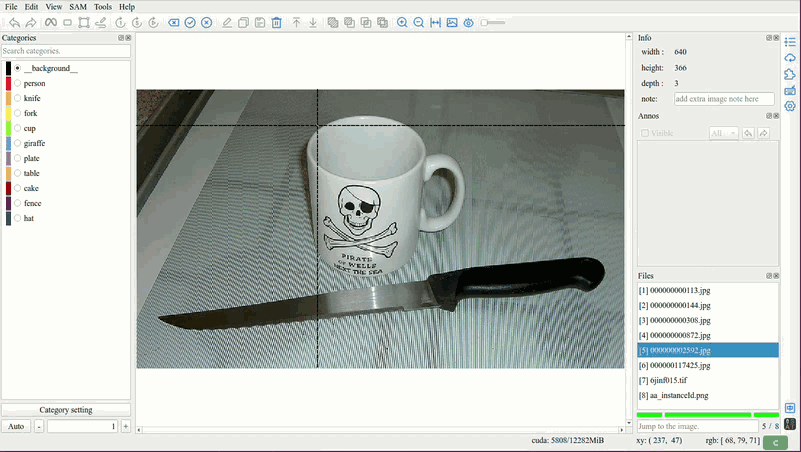Click the backspace undo point icon
Image resolution: width=801 pixels, height=452 pixels.
coord(174,22)
